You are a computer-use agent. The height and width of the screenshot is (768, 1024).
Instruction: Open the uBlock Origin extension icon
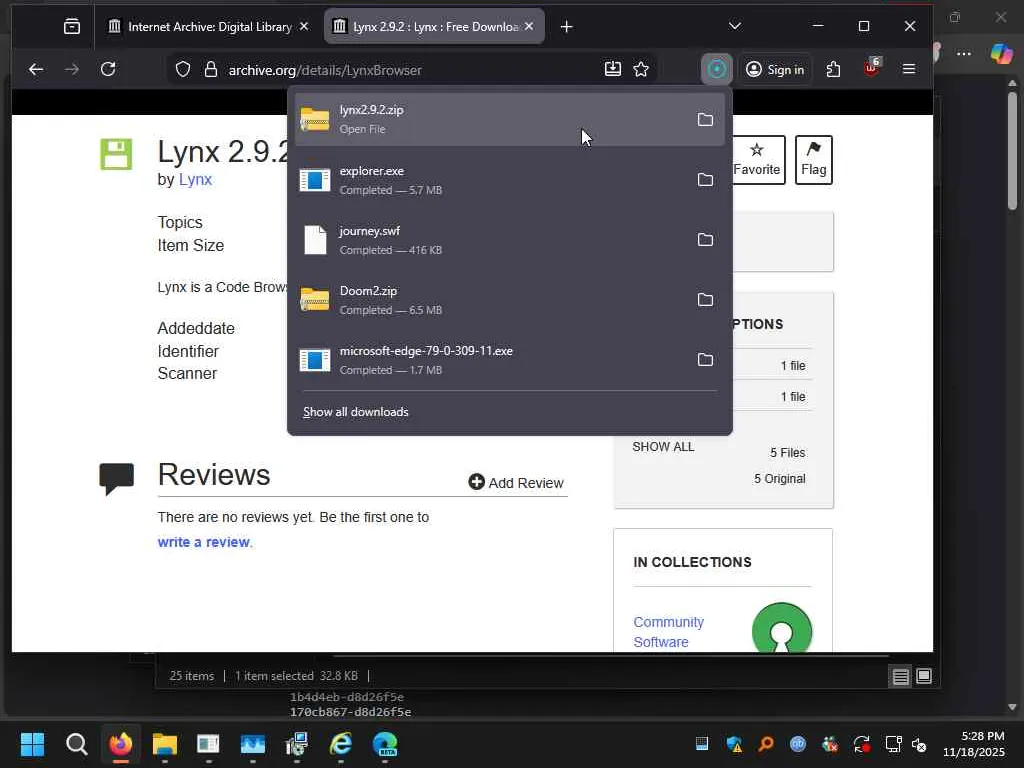(871, 68)
